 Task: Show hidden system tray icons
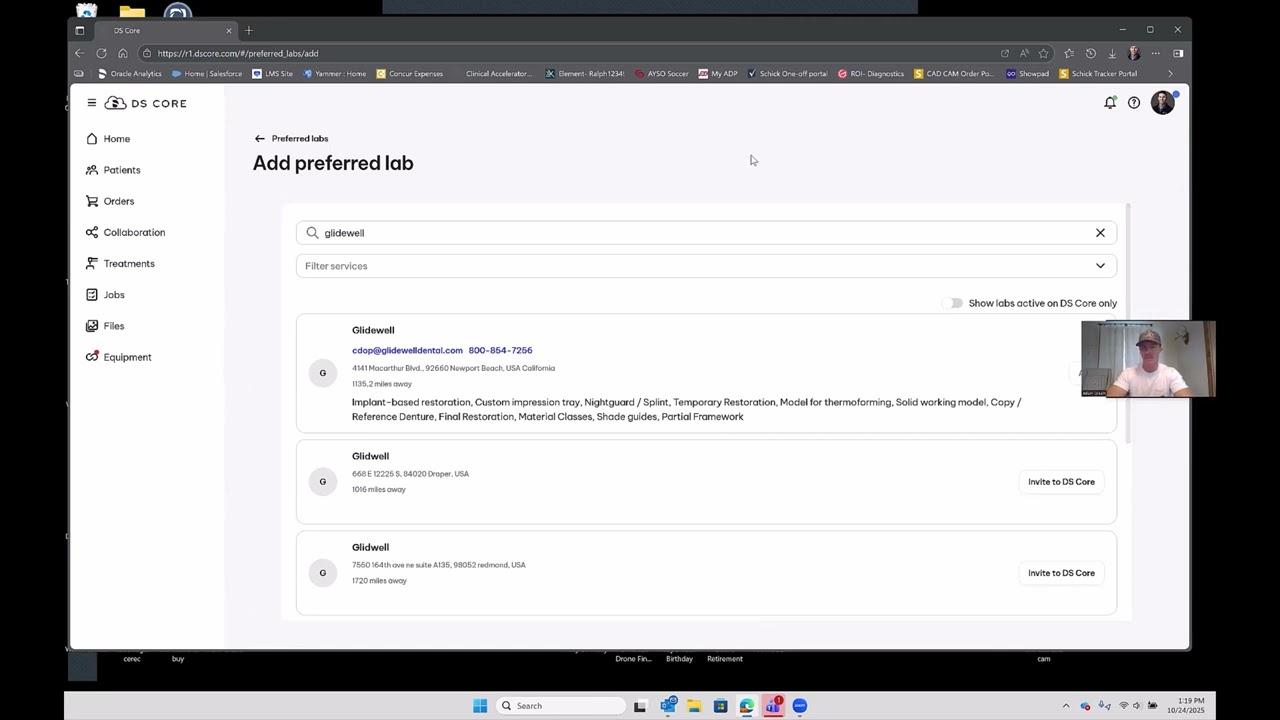1065,706
